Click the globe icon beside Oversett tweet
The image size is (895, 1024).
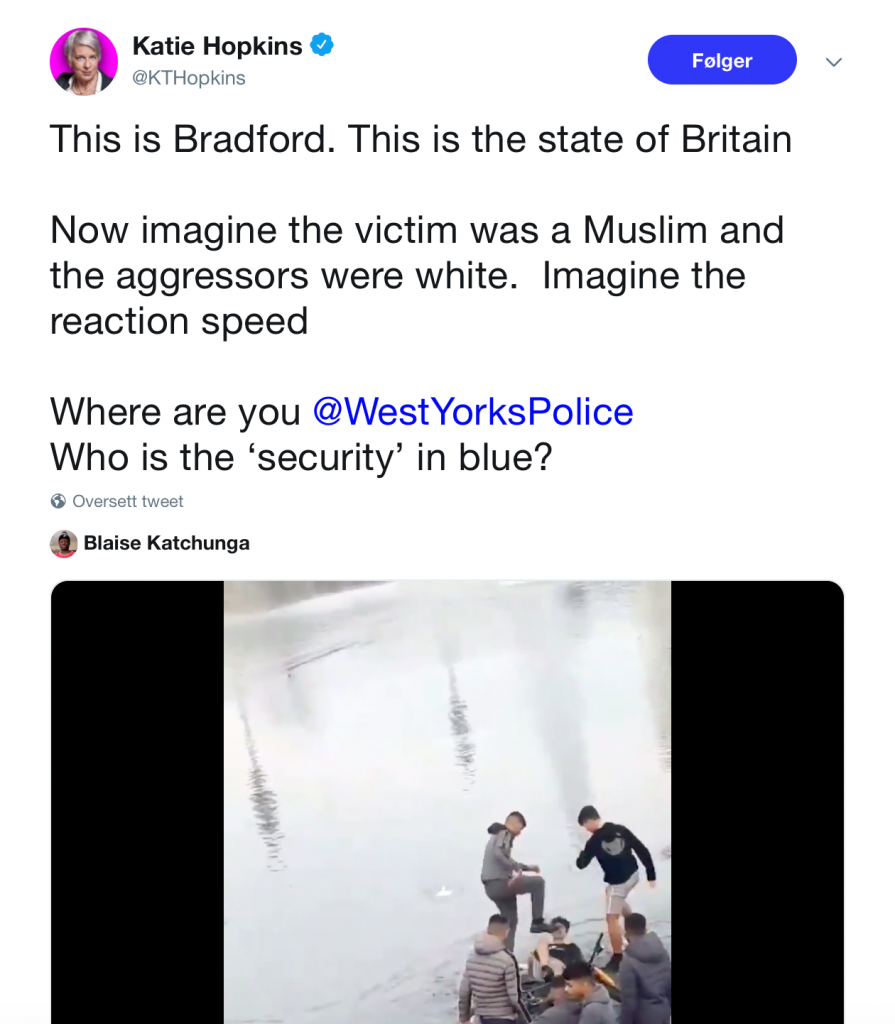[x=58, y=501]
